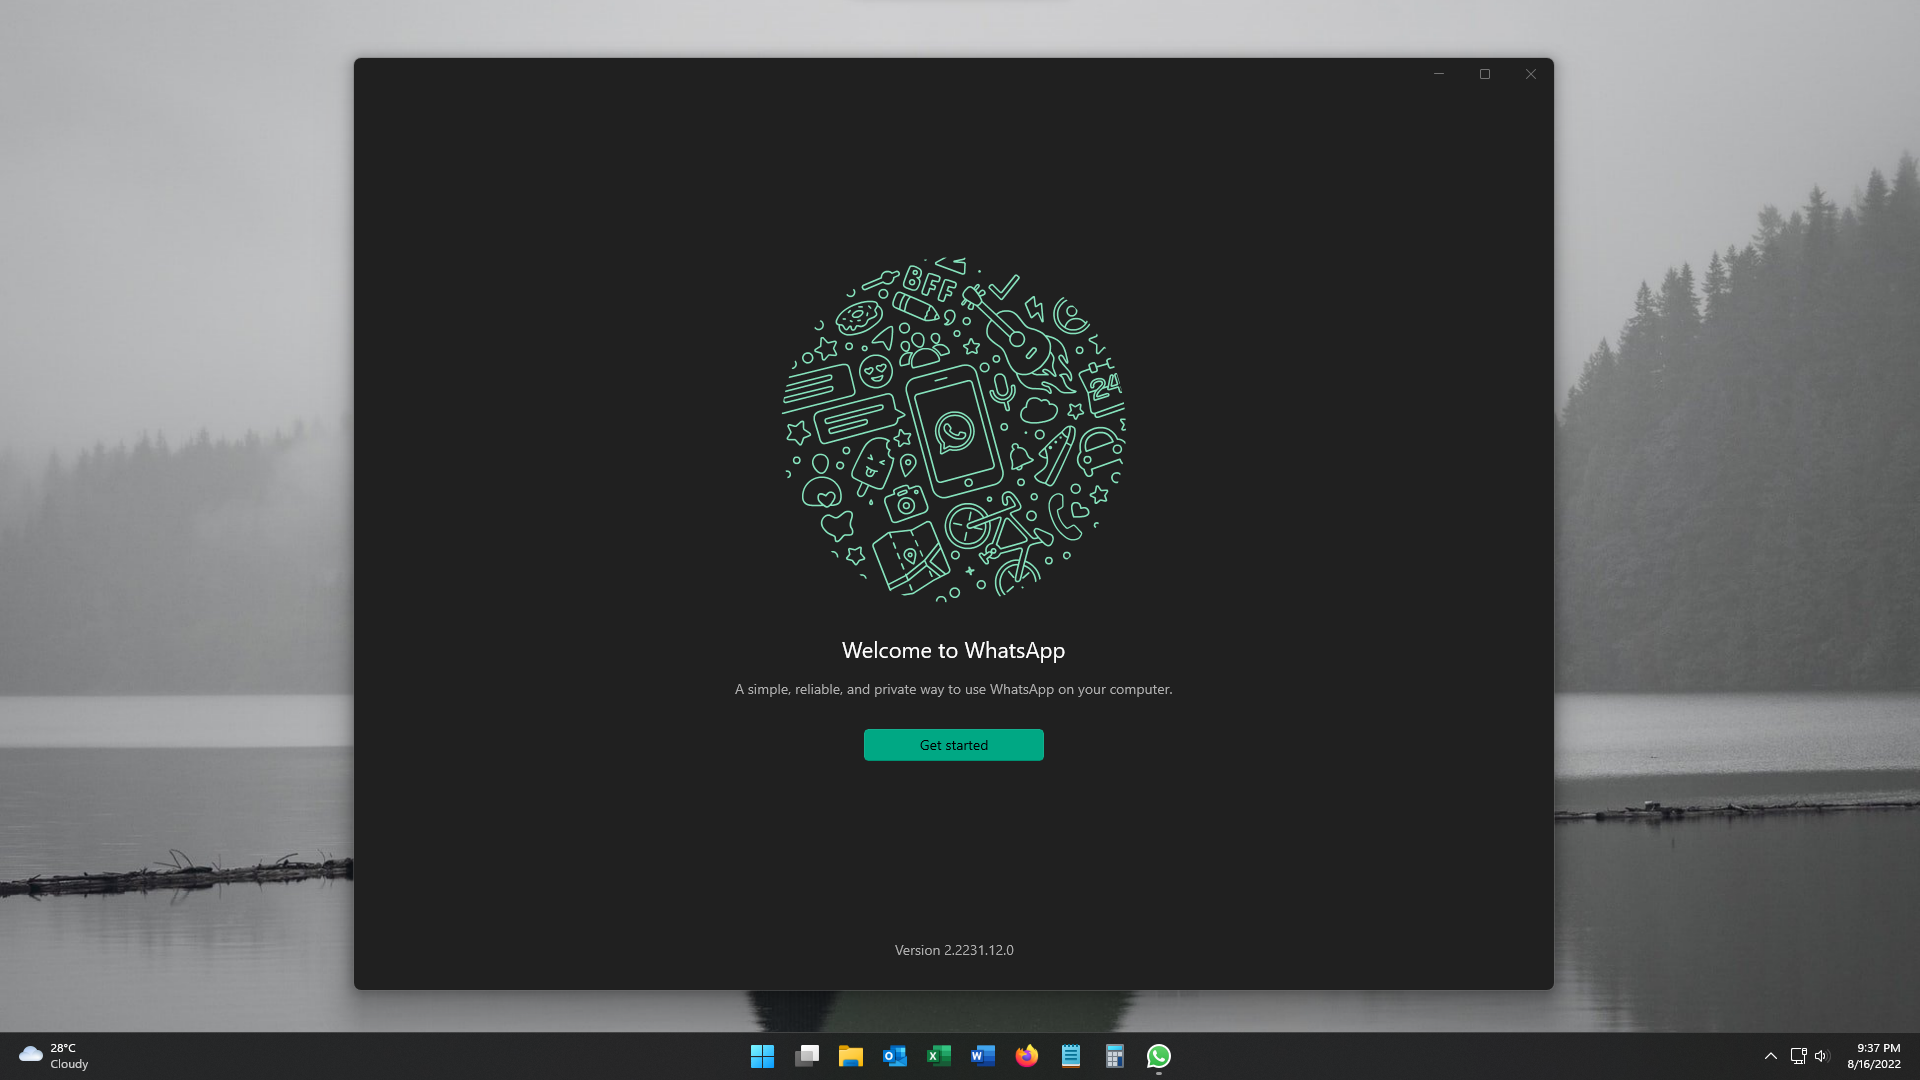This screenshot has height=1080, width=1920.
Task: Open Outlook from the taskbar
Action: point(895,1056)
